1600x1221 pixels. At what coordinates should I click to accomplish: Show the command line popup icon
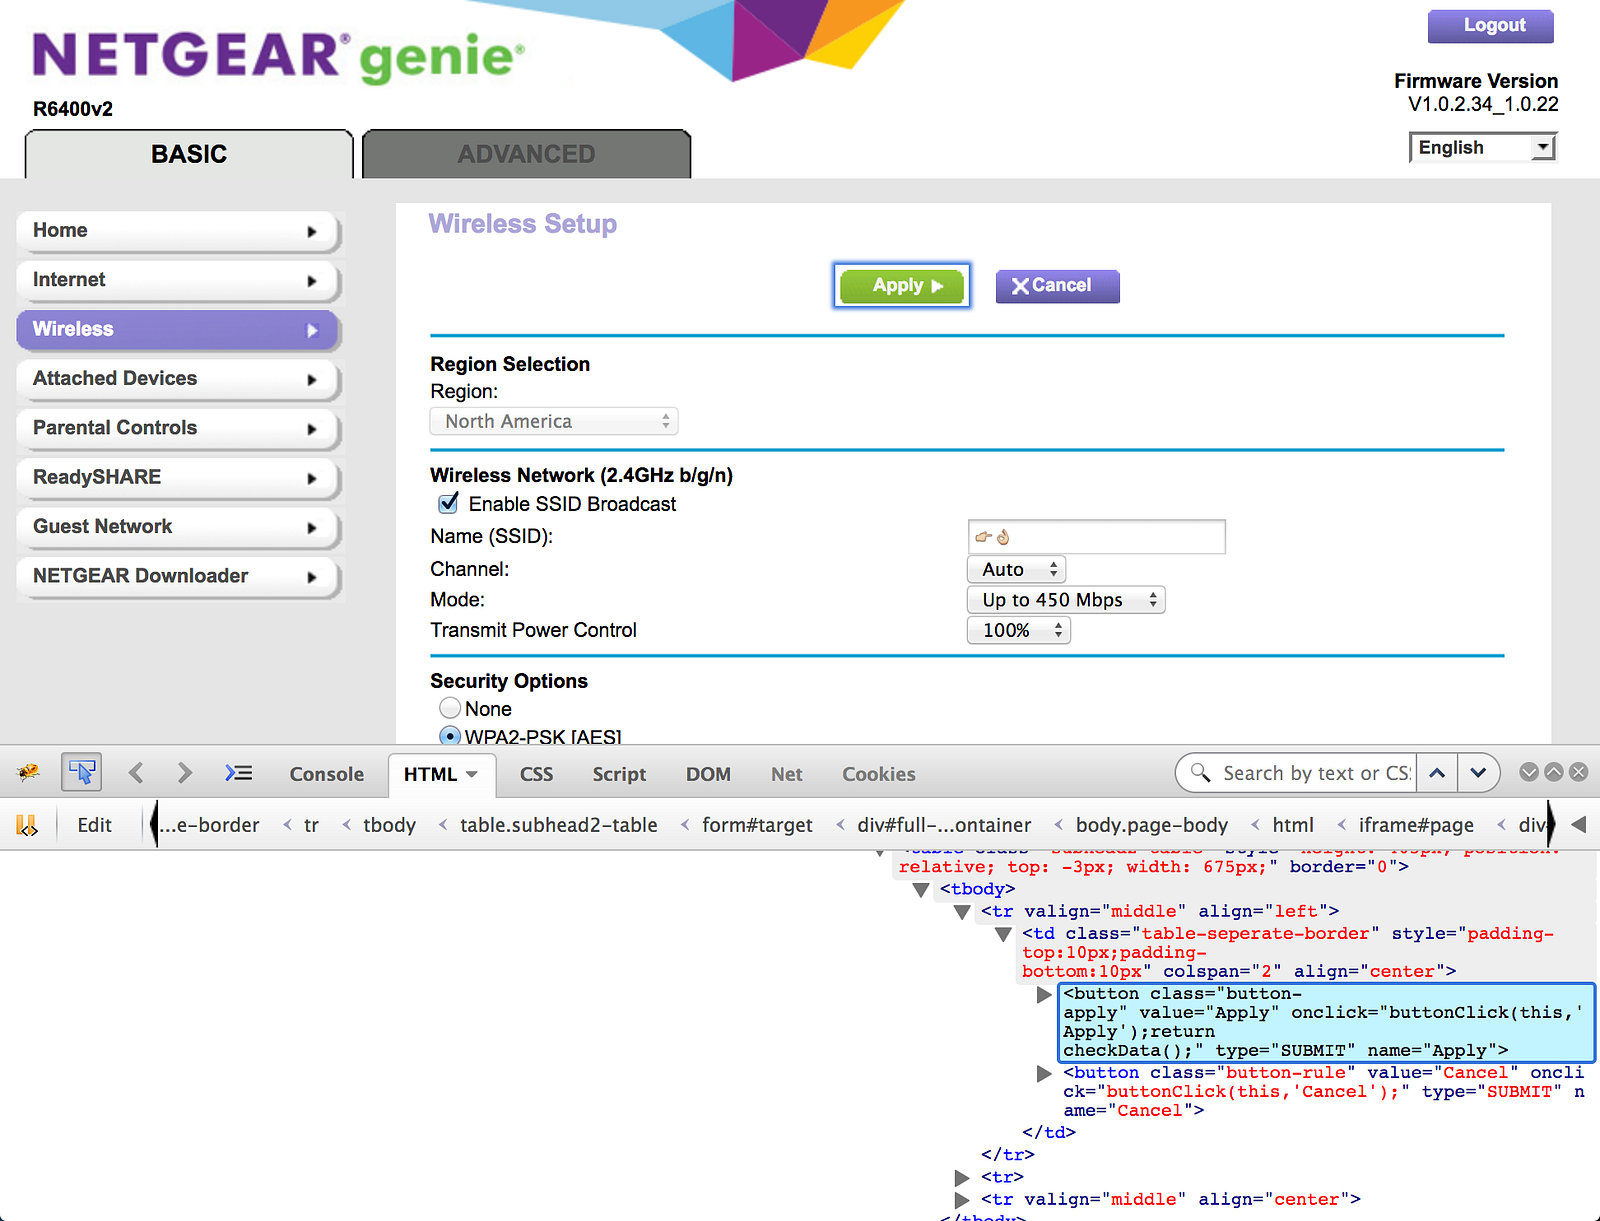tap(238, 773)
